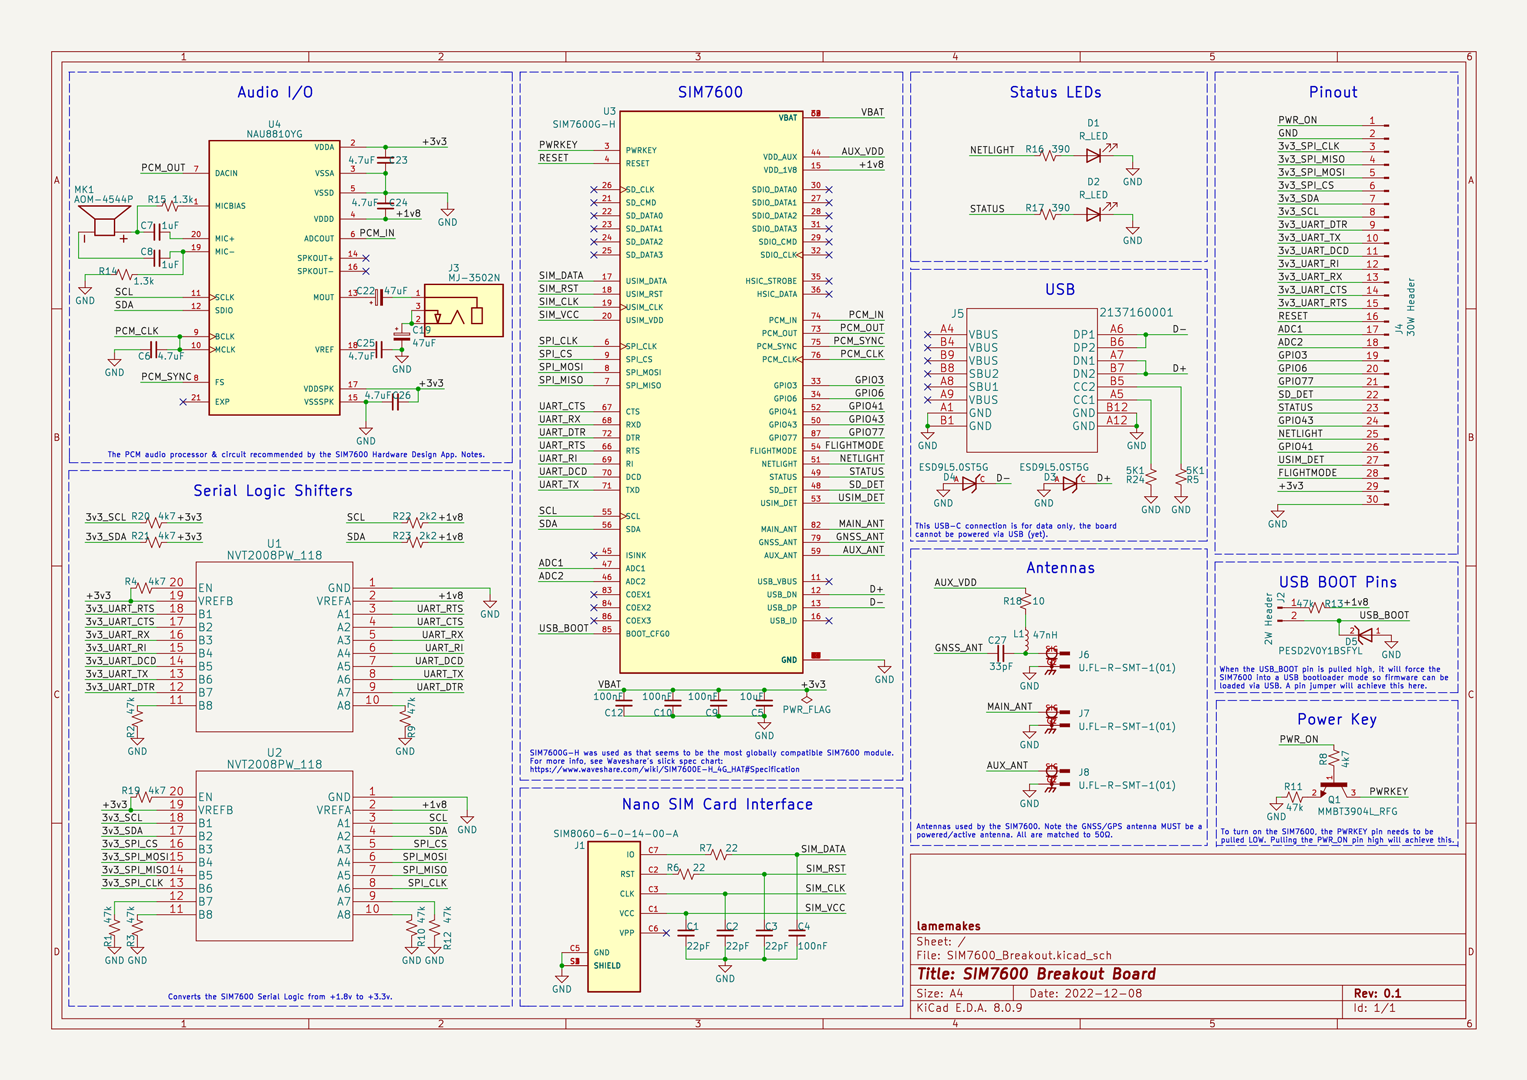Select the "NAU8810YG" part label
The height and width of the screenshot is (1080, 1527).
(274, 134)
